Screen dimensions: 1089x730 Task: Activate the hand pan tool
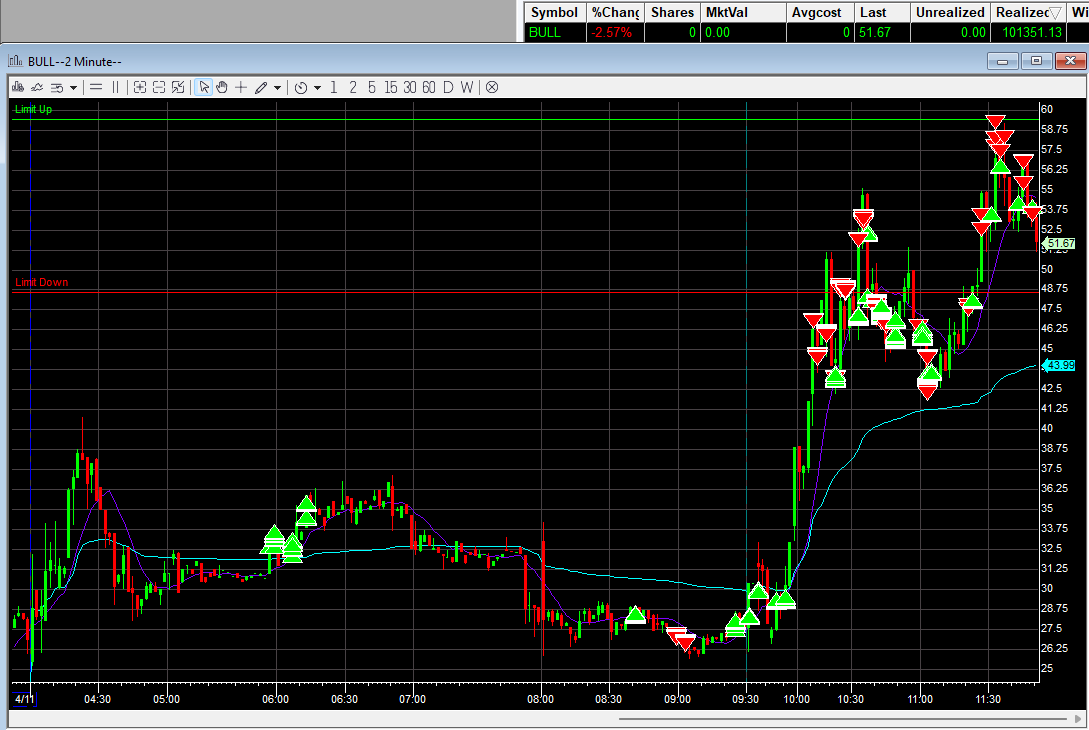(222, 87)
